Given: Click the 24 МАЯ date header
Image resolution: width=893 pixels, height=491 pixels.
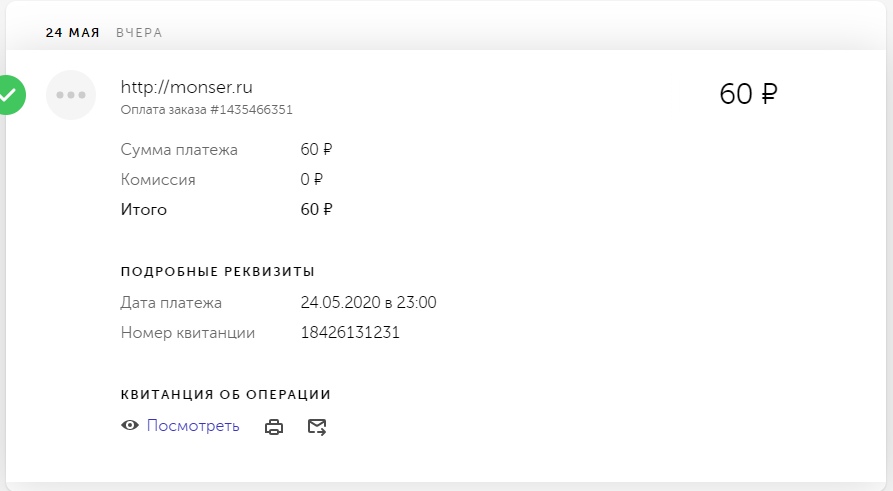Looking at the screenshot, I should click(72, 33).
